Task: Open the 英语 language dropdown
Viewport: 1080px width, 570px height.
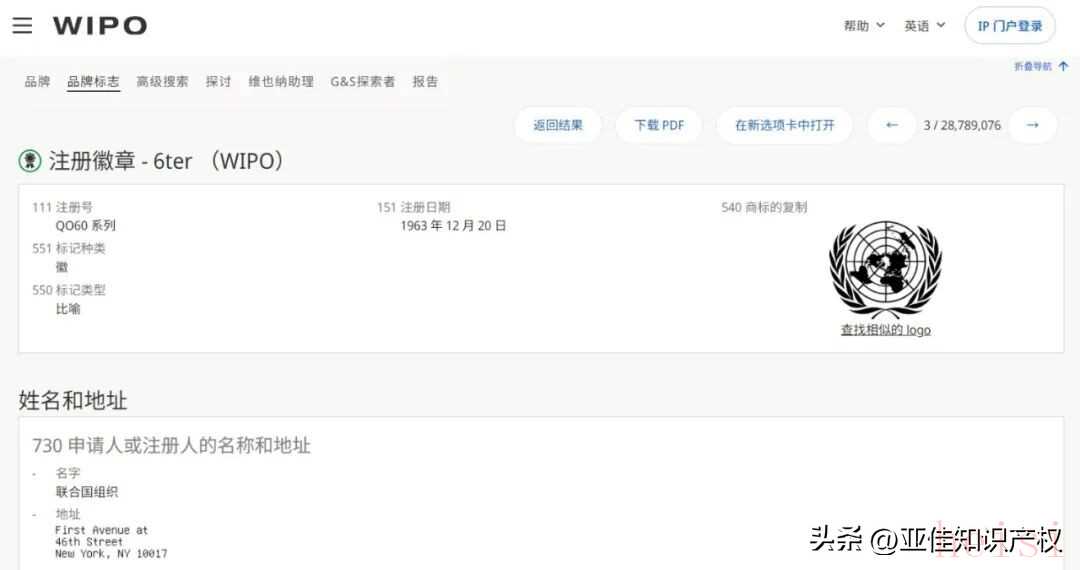Action: (924, 26)
